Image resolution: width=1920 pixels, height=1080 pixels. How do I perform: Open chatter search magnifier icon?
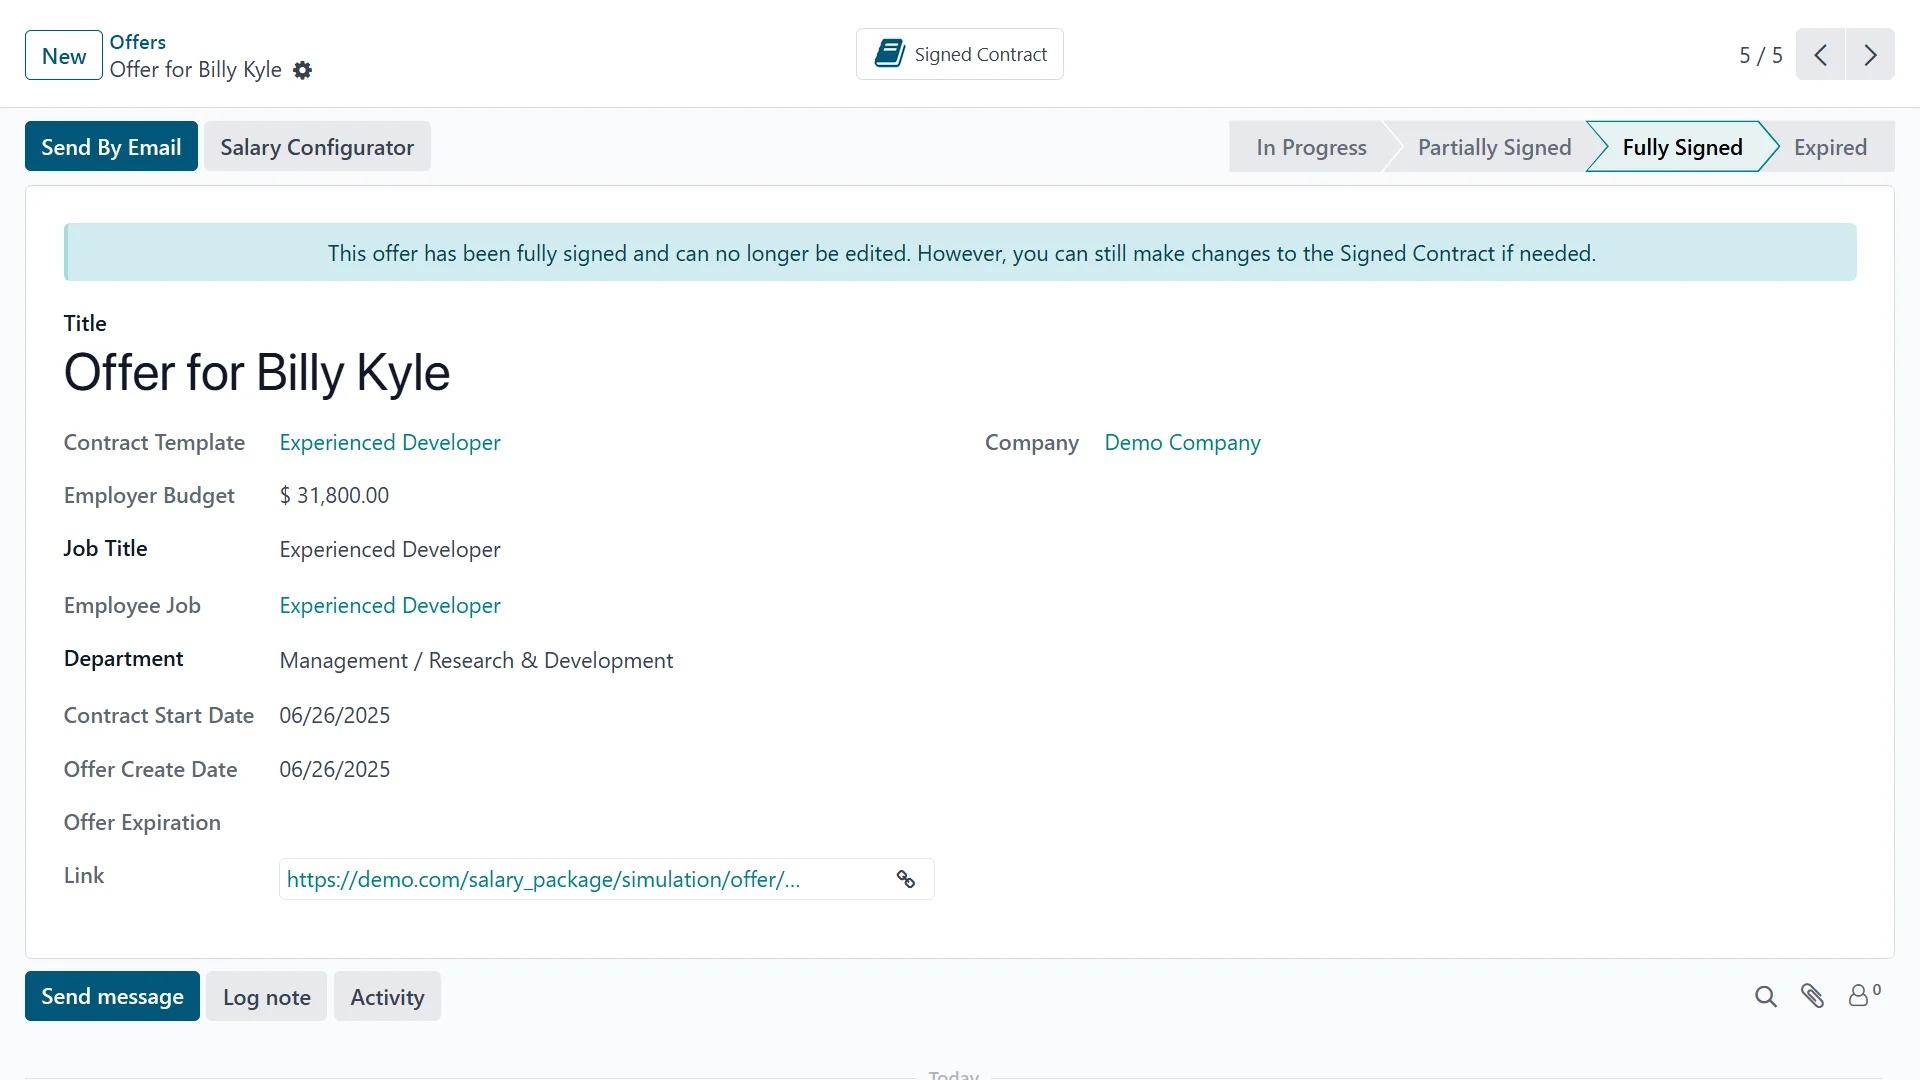point(1765,997)
